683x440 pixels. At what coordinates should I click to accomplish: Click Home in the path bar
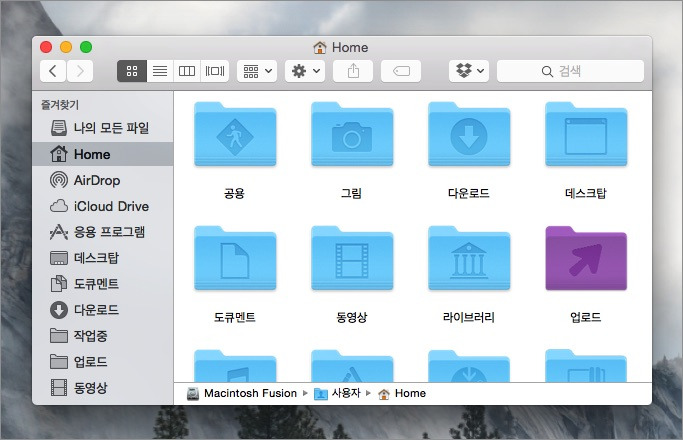[x=402, y=393]
